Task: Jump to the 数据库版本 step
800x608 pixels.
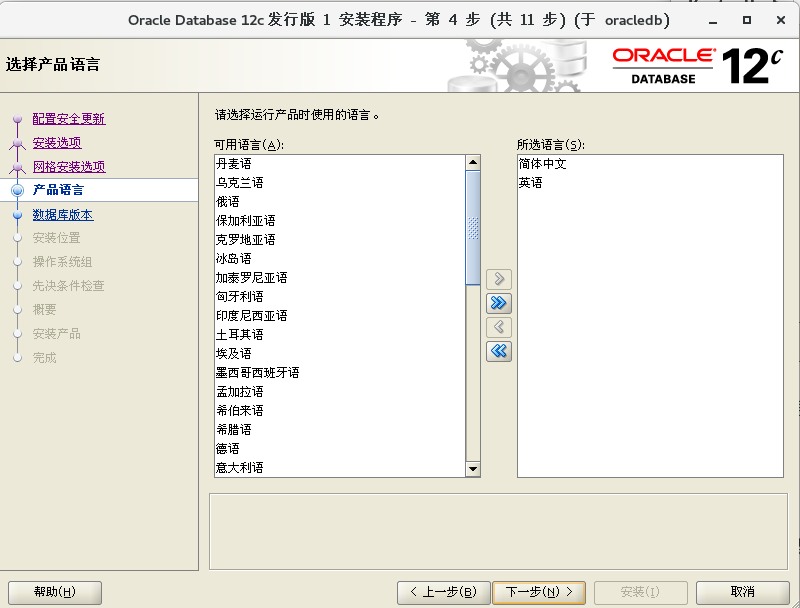Action: [63, 215]
